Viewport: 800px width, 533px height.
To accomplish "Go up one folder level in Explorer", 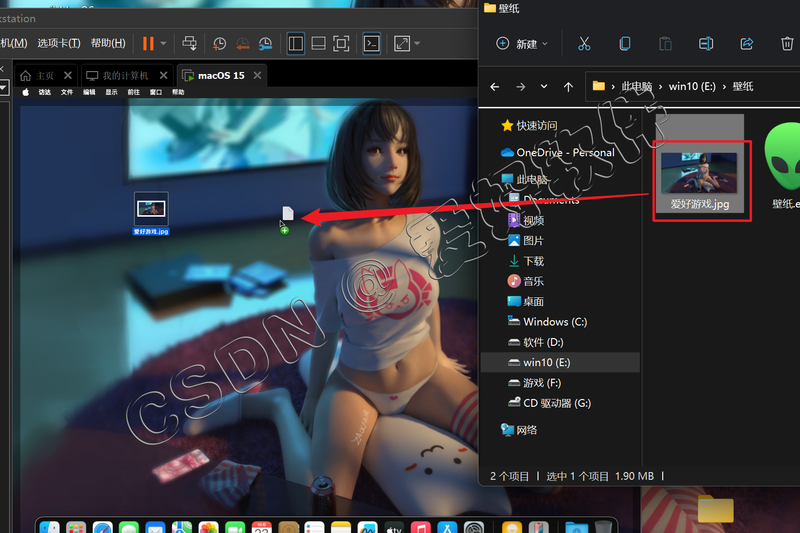I will point(568,87).
